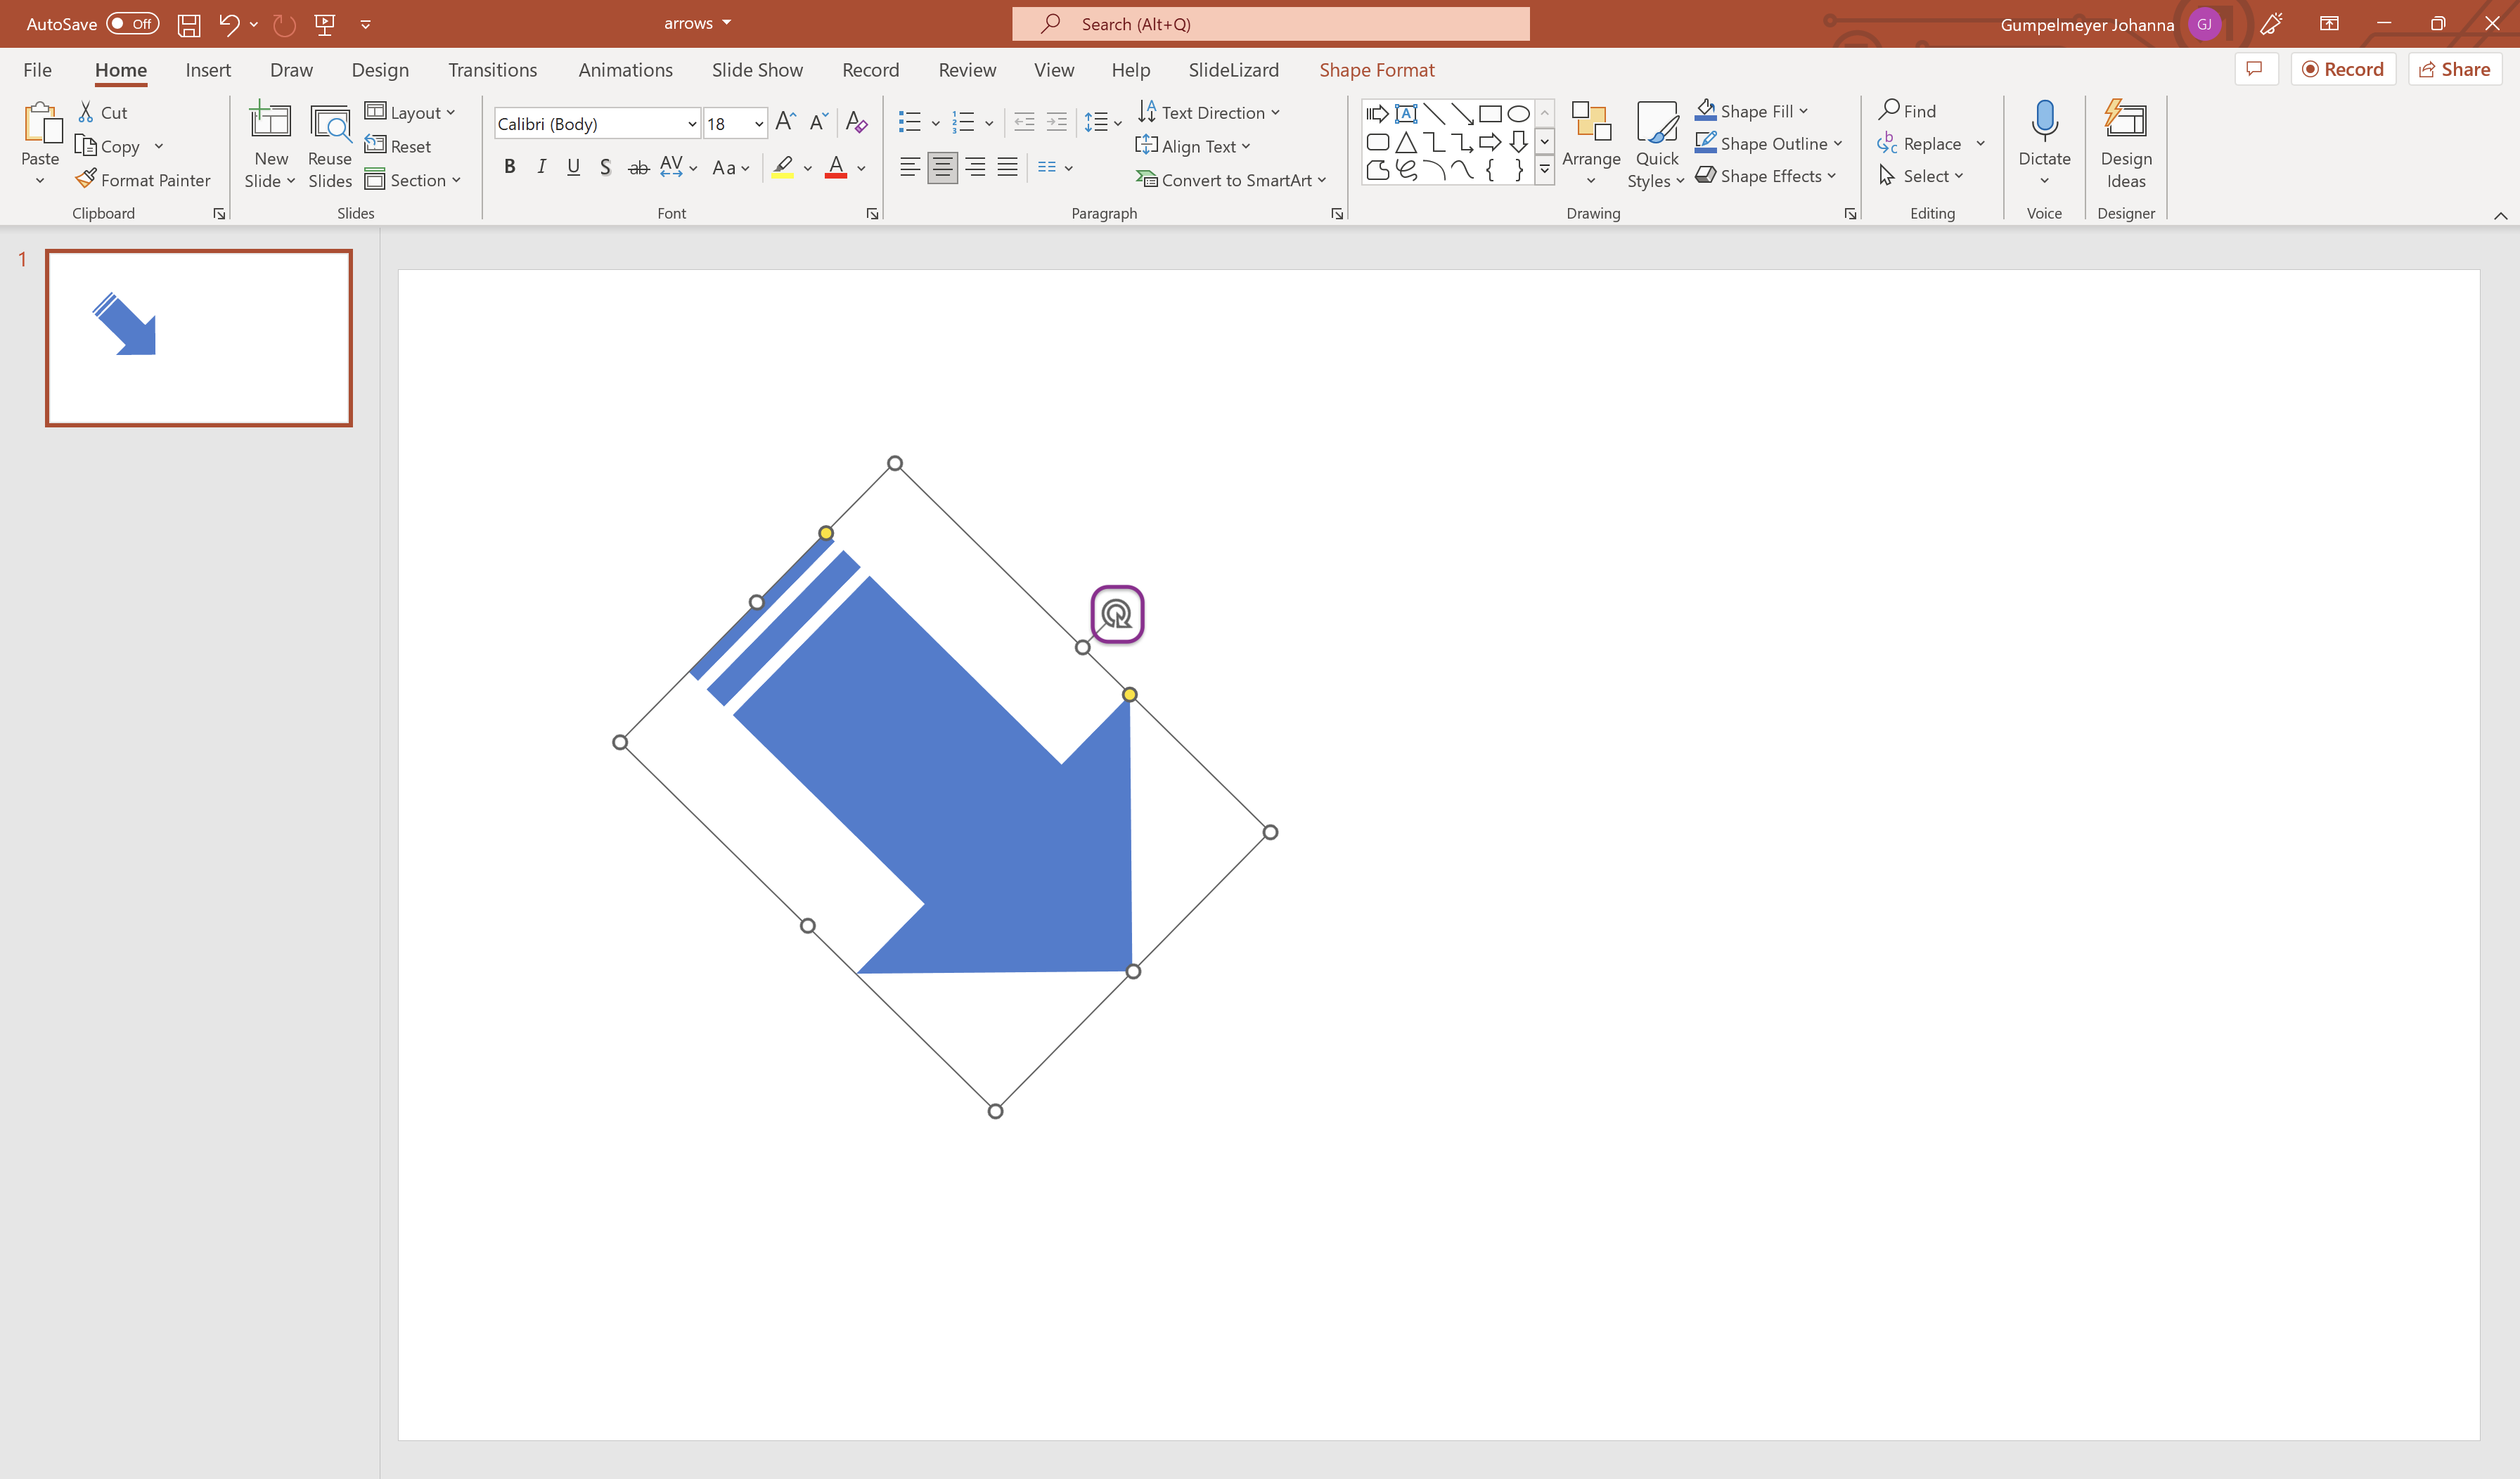The width and height of the screenshot is (2520, 1479).
Task: Select the Home tab
Action: (x=118, y=69)
